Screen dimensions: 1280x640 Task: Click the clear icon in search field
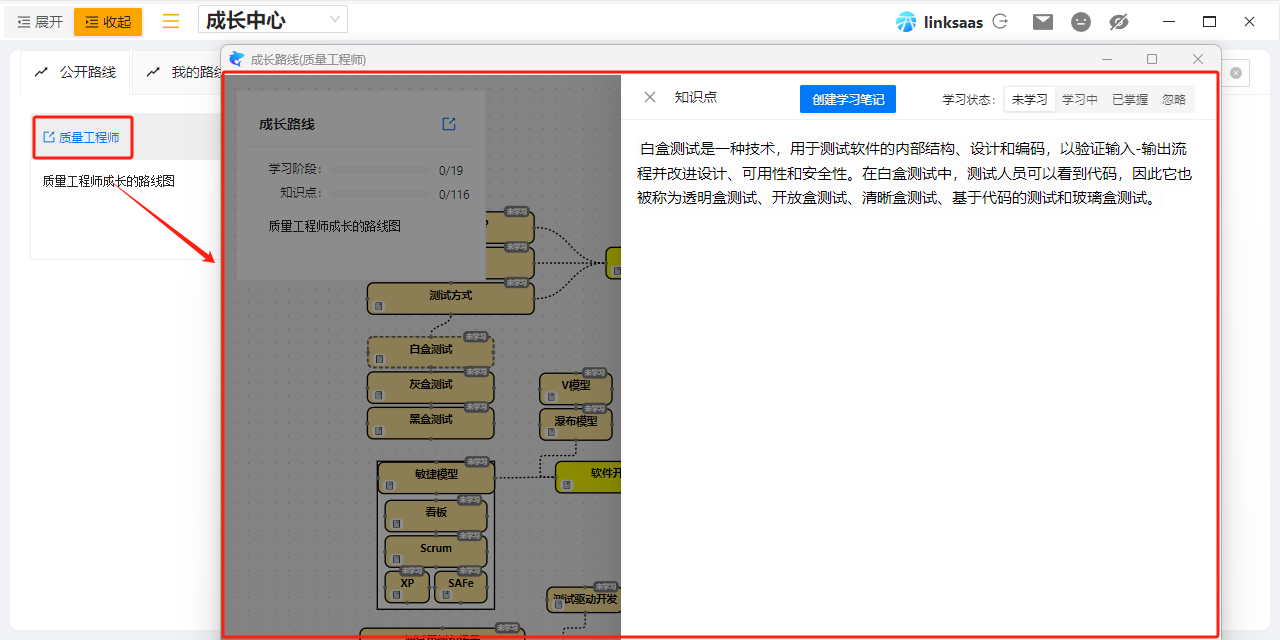tap(1236, 73)
